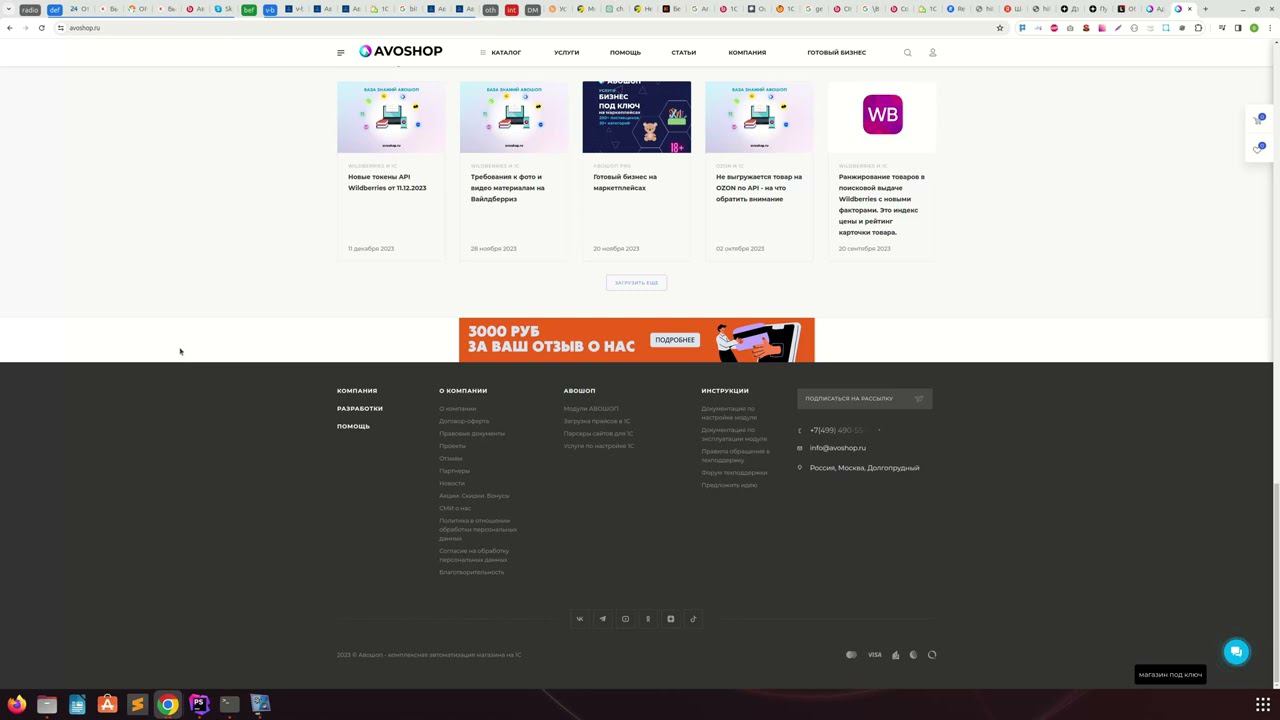Open the user account profile icon
Screen dimensions: 1280x720
tap(933, 53)
